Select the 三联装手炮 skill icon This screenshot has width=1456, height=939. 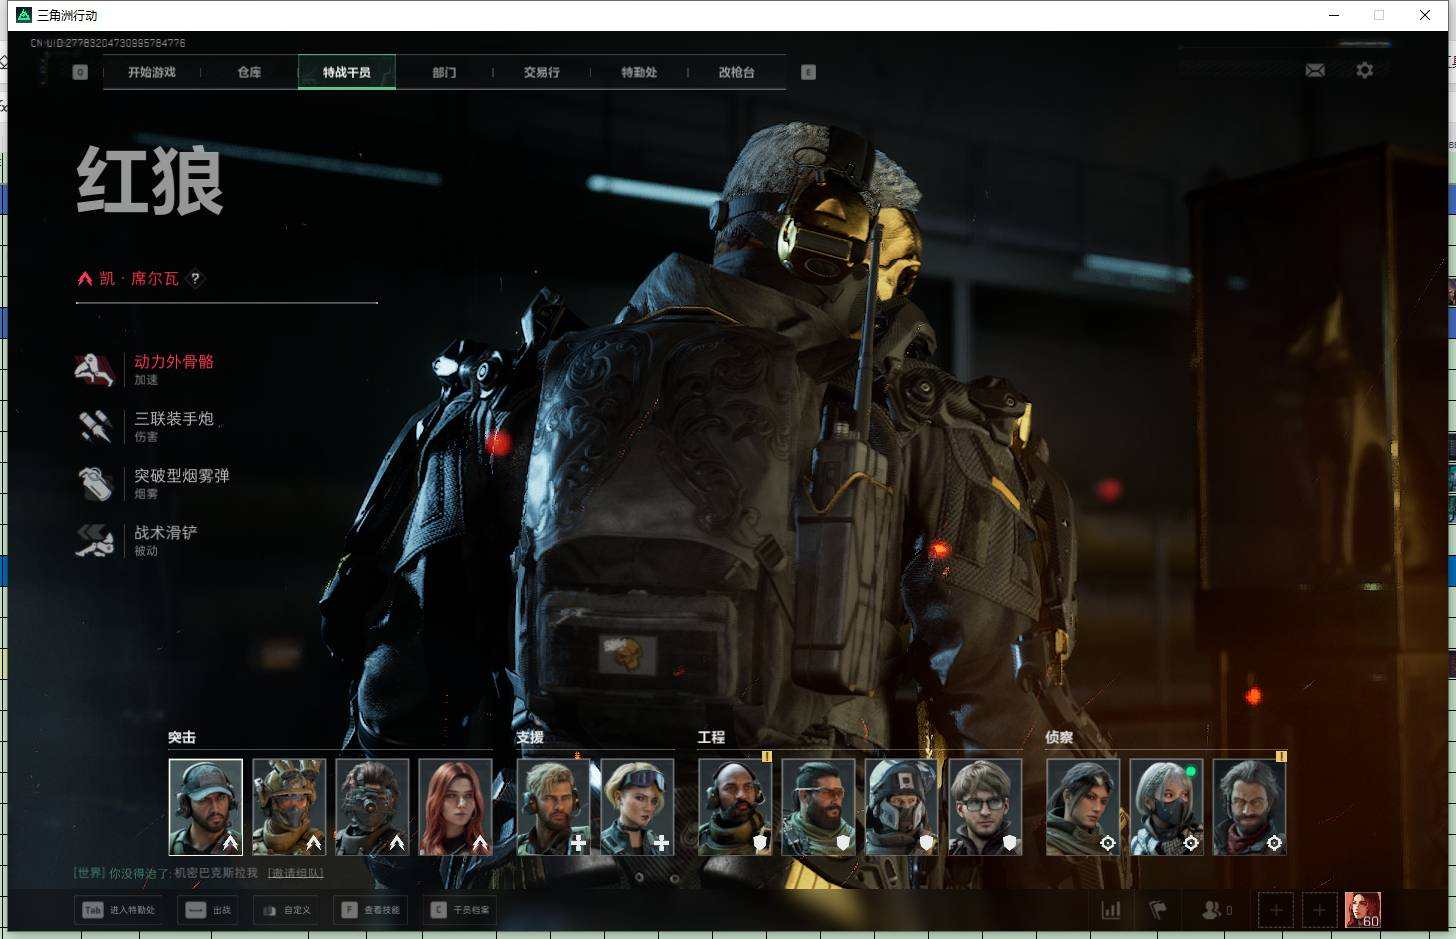point(95,426)
